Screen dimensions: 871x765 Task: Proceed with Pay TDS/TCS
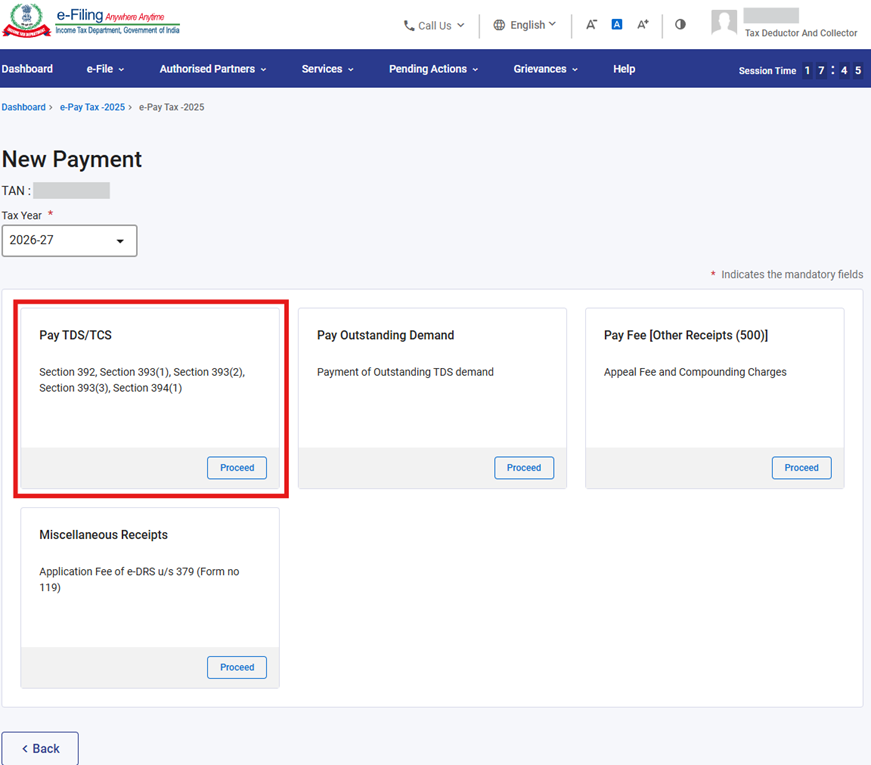[237, 468]
